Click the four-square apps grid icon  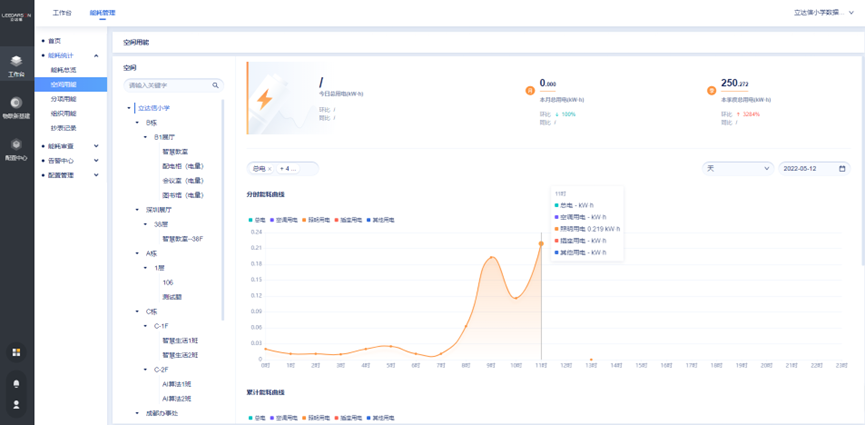[16, 352]
